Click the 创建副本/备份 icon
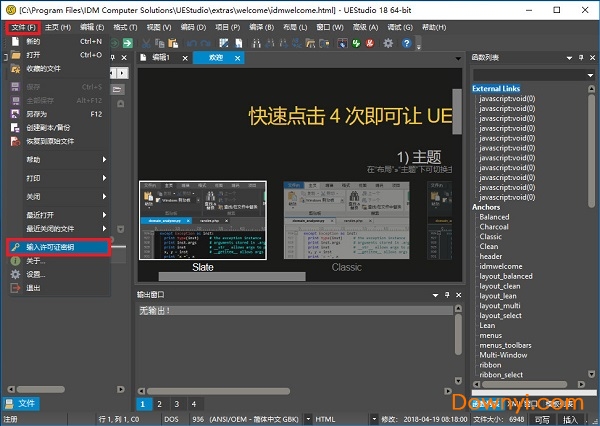Image resolution: width=600 pixels, height=426 pixels. tap(15, 127)
